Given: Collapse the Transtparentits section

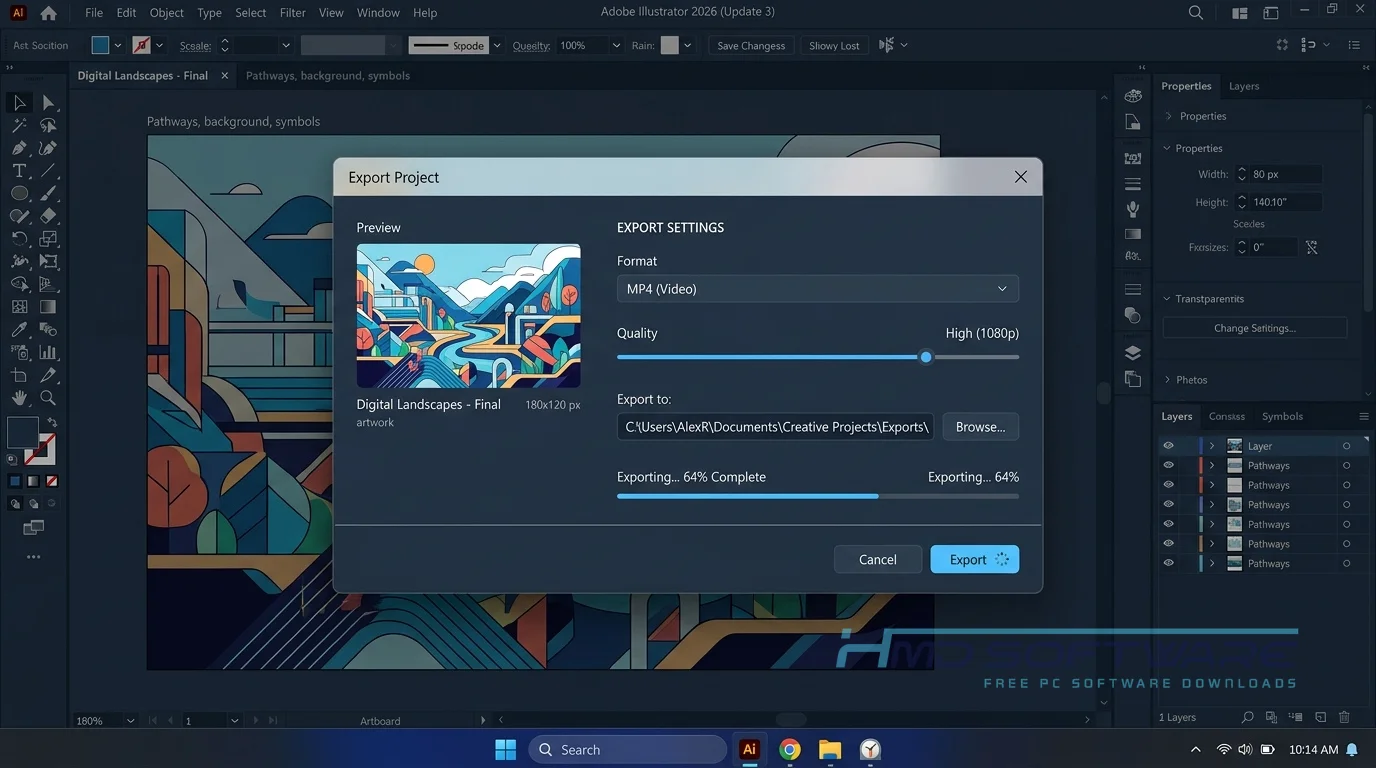Looking at the screenshot, I should (1166, 299).
